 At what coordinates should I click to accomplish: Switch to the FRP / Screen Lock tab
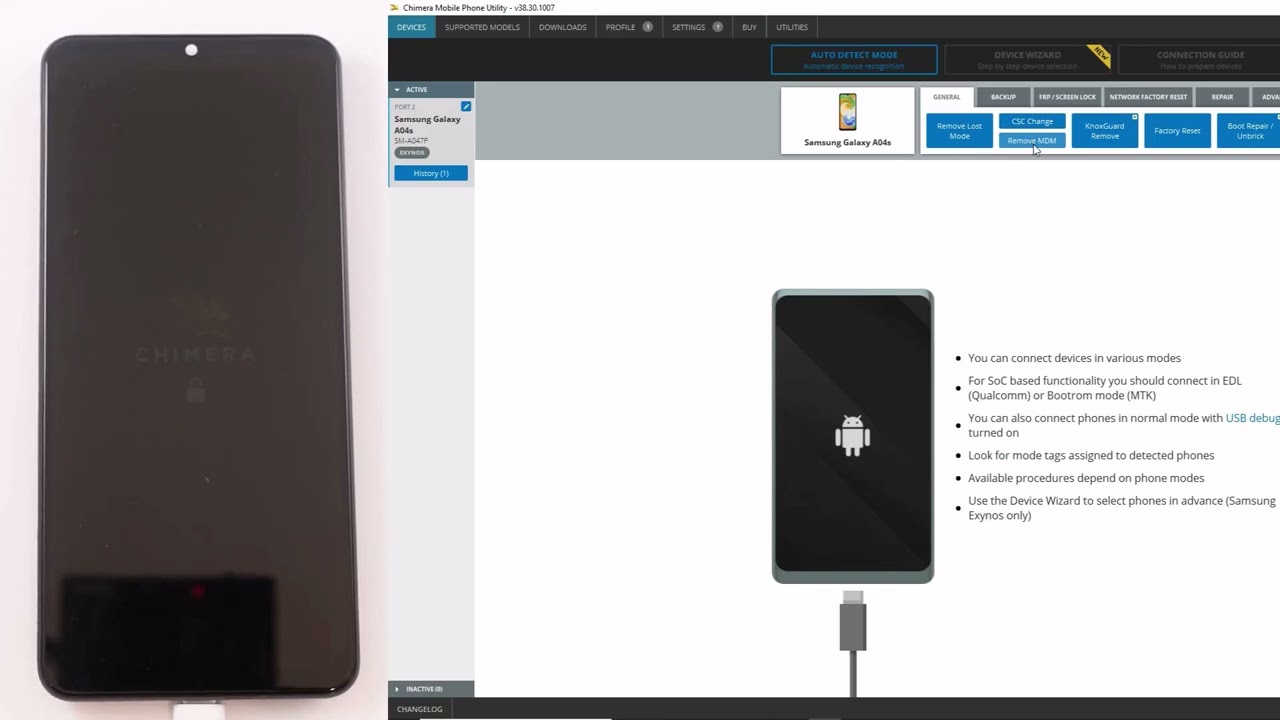pos(1067,97)
